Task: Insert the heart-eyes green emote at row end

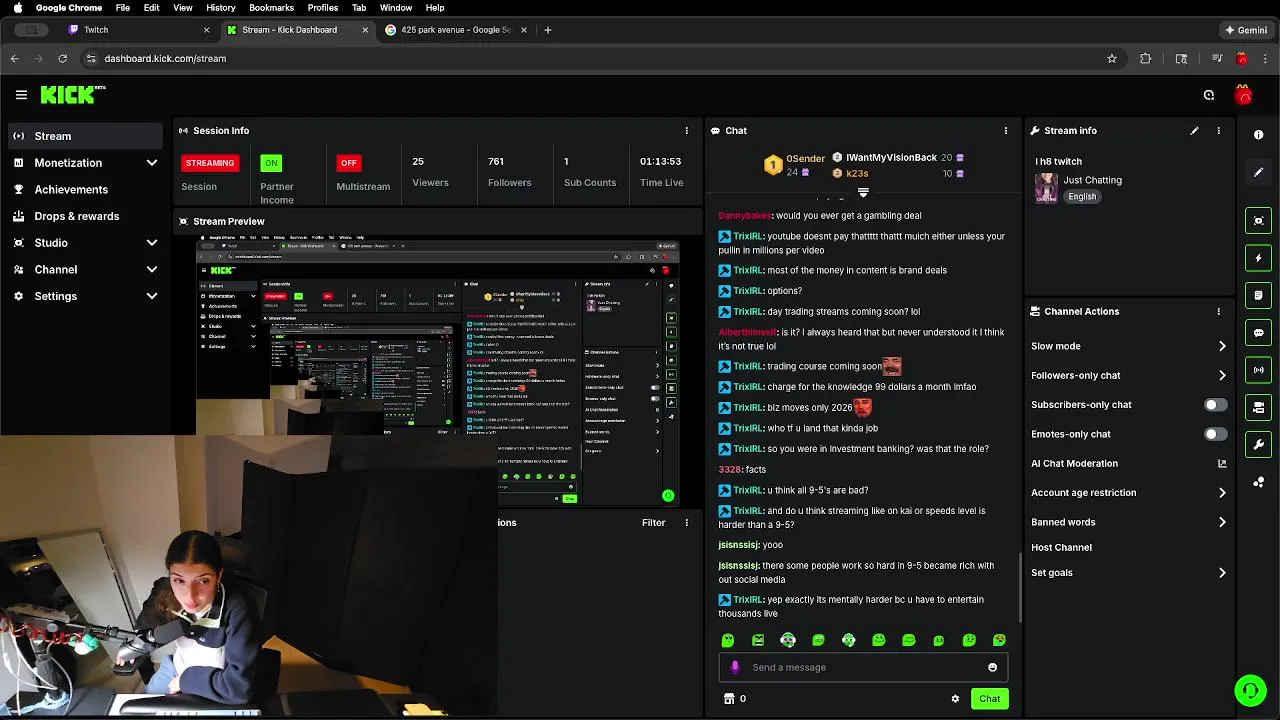Action: pyautogui.click(x=999, y=640)
